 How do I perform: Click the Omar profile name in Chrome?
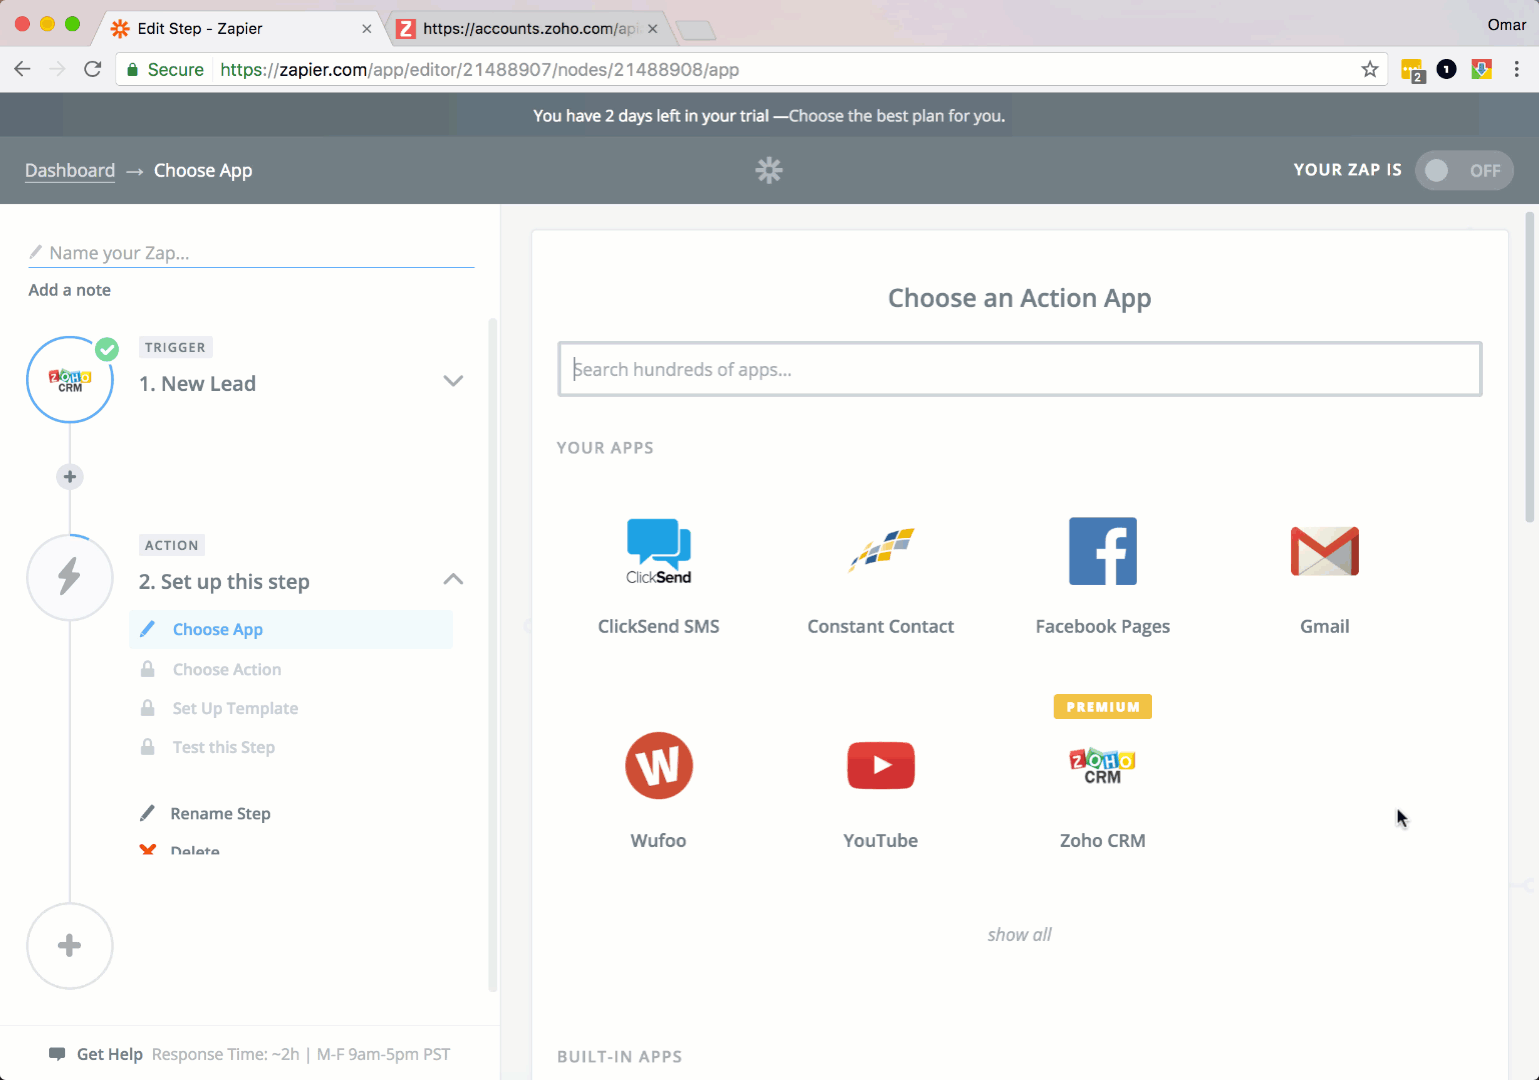point(1506,24)
